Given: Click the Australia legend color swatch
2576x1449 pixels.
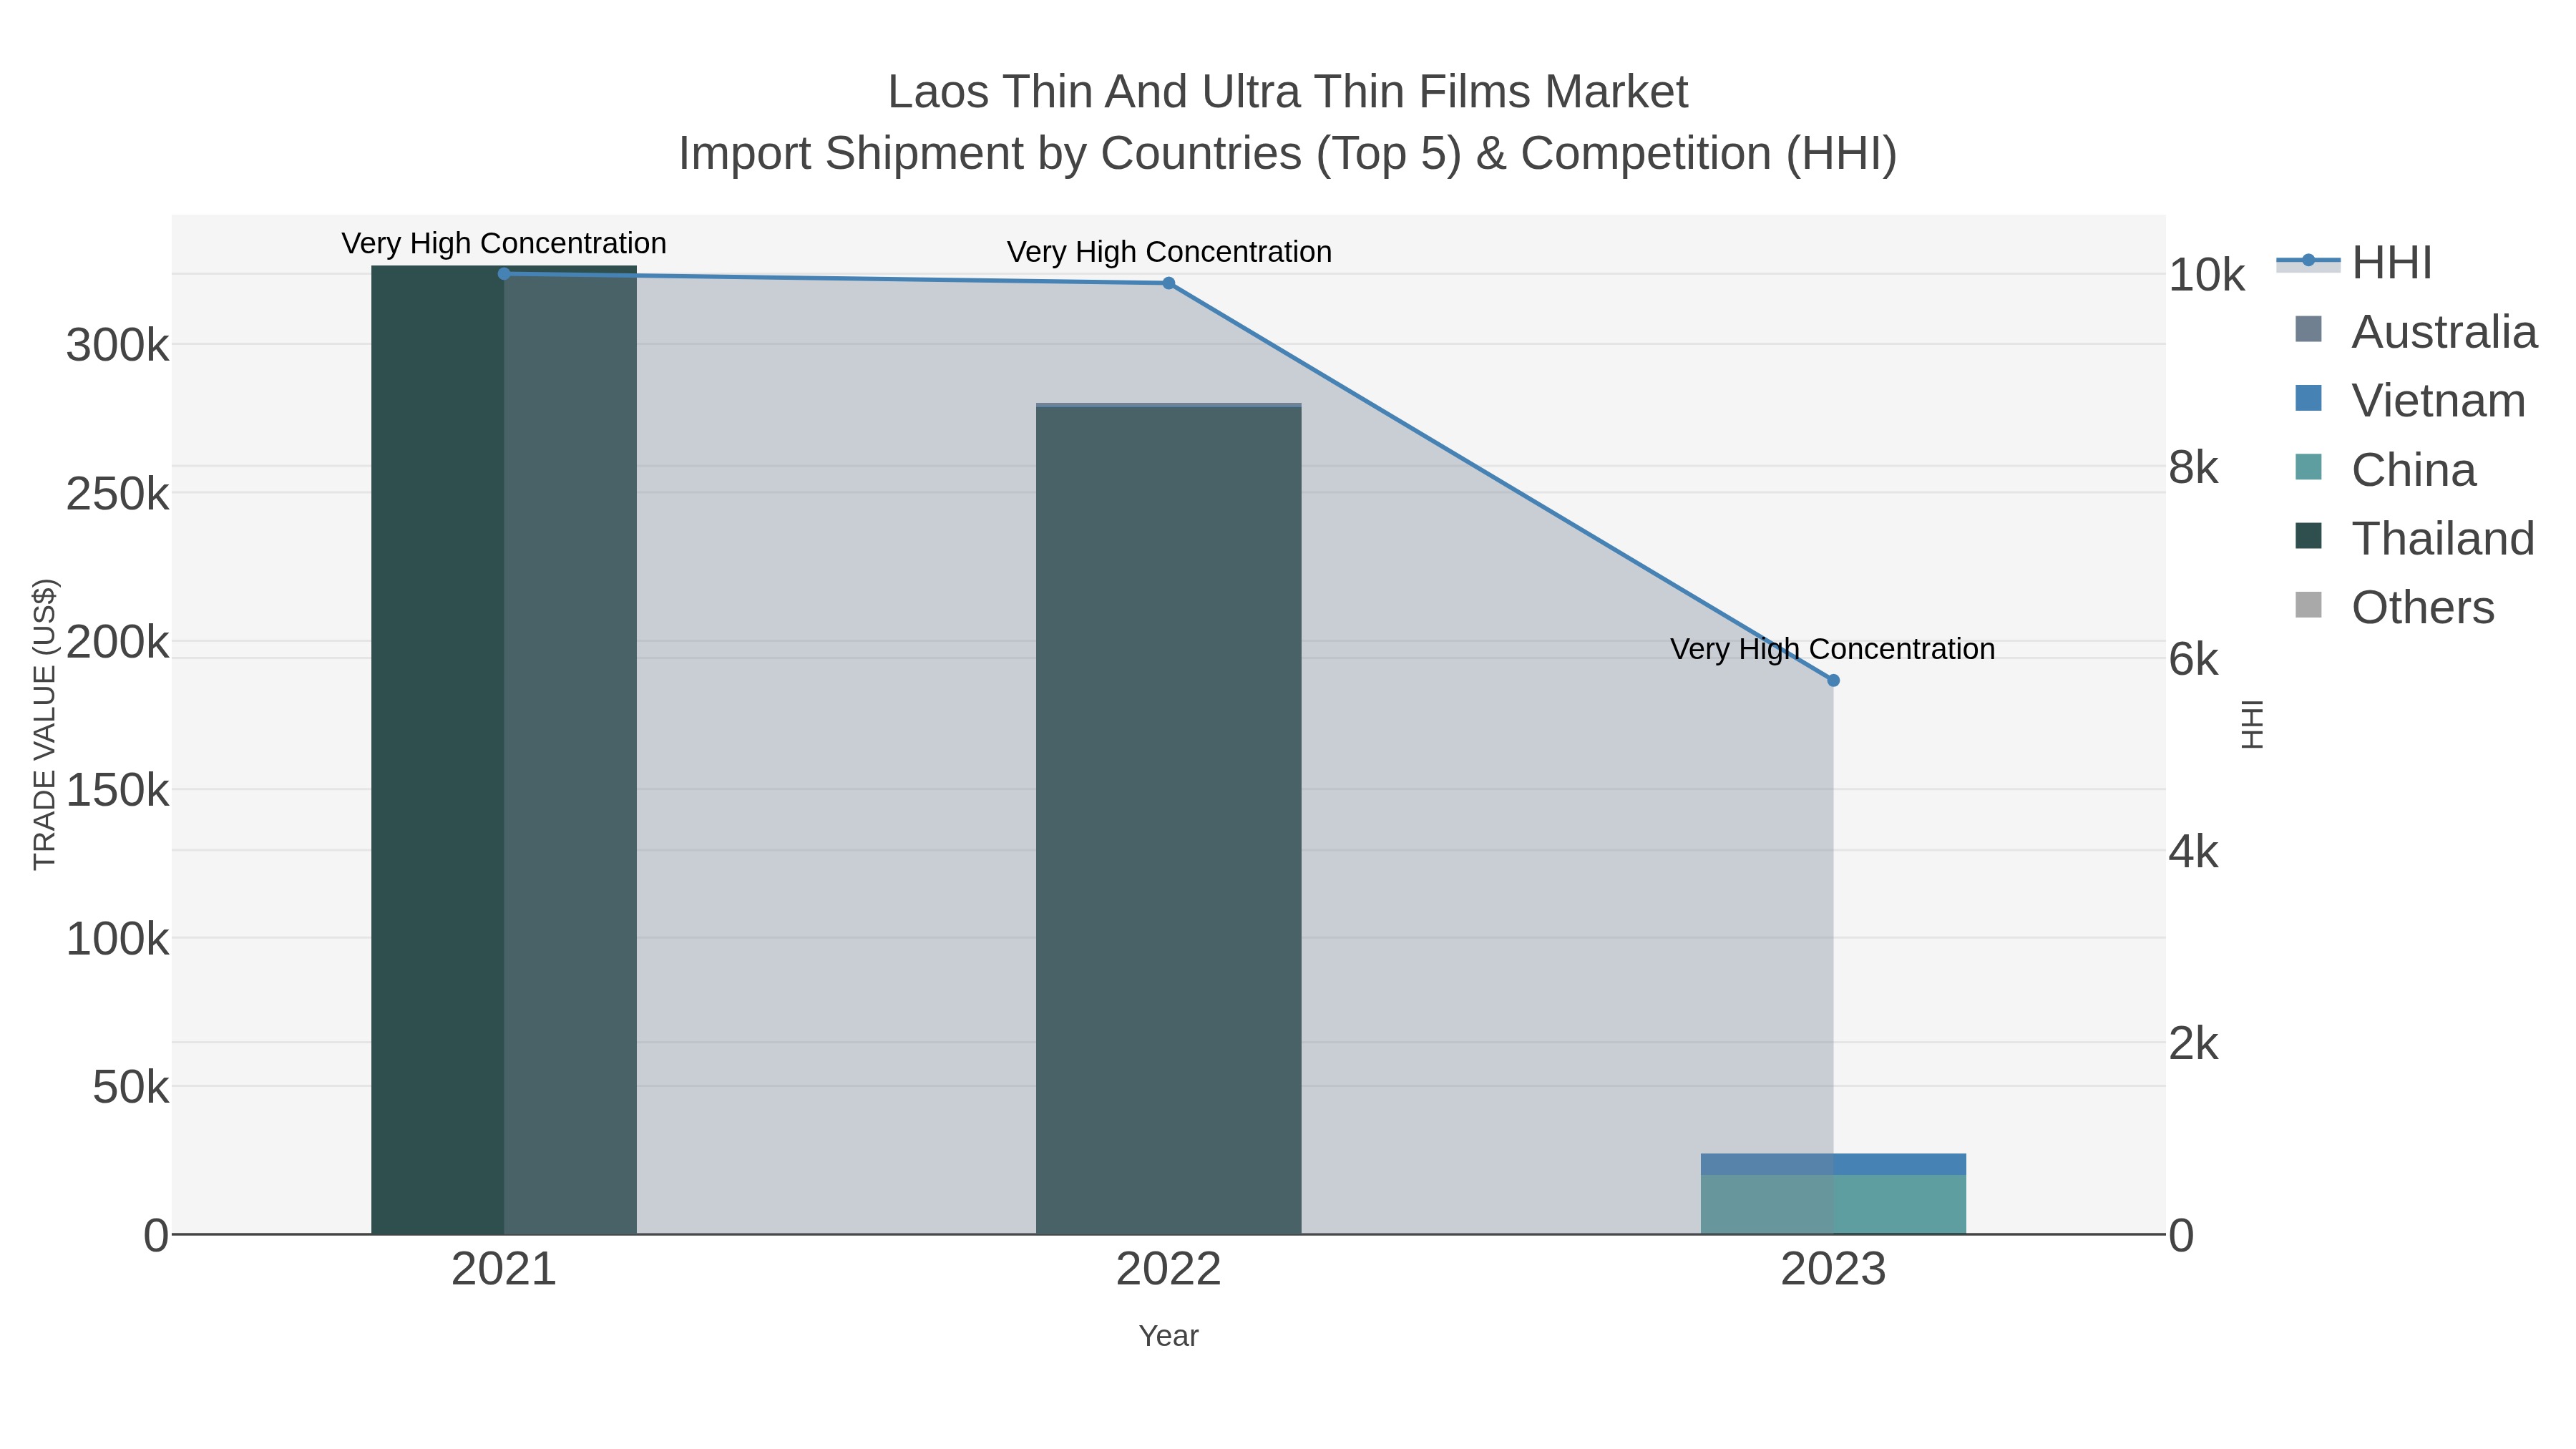Looking at the screenshot, I should pyautogui.click(x=2308, y=329).
